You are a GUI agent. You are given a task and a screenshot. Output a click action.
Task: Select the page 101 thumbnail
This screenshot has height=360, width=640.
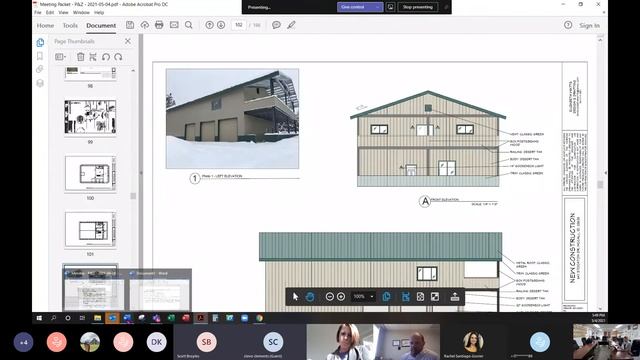tap(90, 229)
